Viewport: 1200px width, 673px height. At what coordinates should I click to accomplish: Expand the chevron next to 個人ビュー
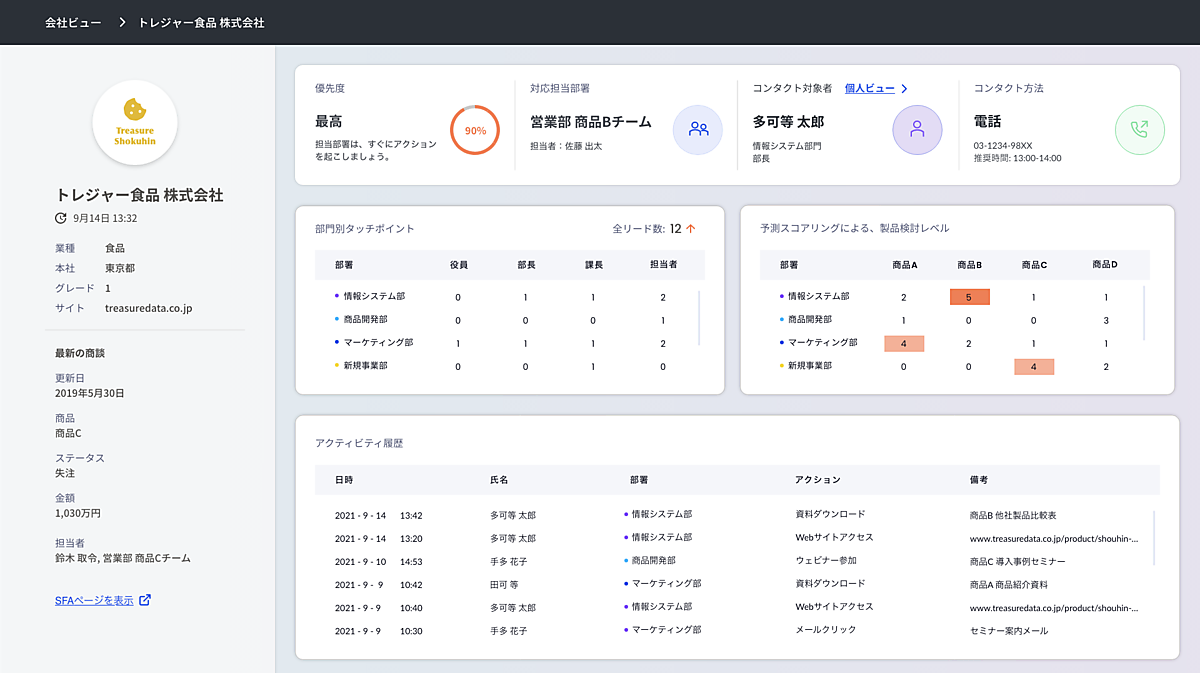click(904, 88)
